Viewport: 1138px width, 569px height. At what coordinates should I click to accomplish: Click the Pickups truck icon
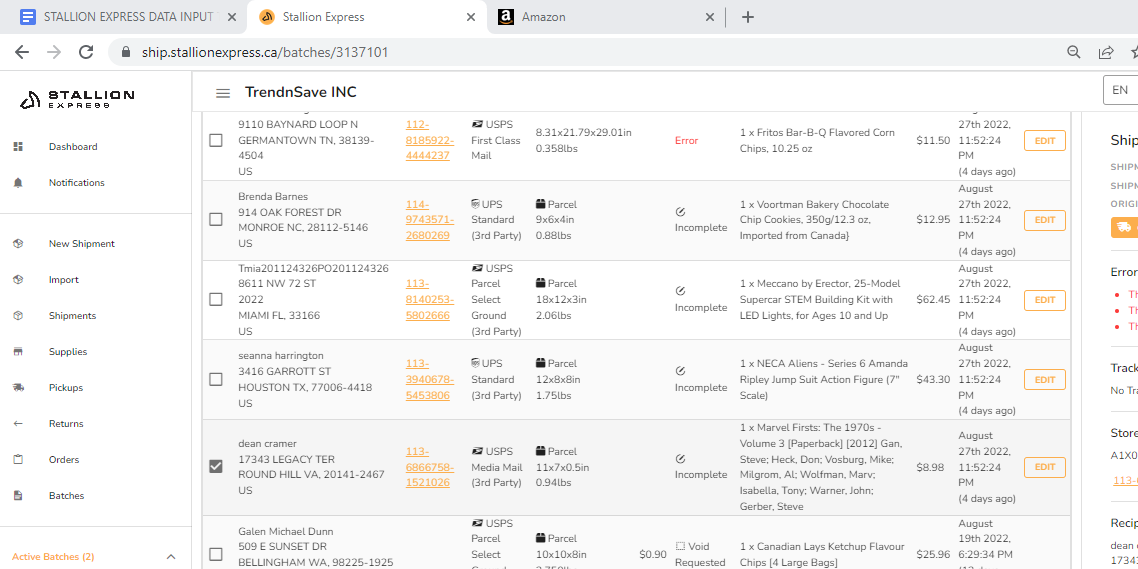pyautogui.click(x=18, y=388)
